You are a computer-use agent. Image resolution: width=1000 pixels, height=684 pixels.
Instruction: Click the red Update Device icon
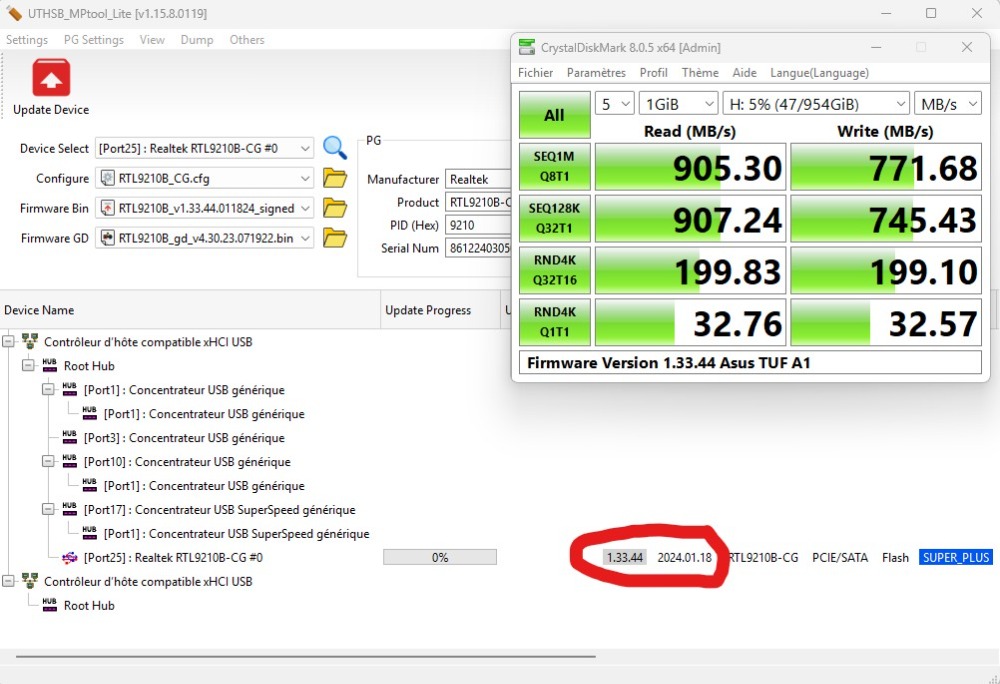click(51, 78)
